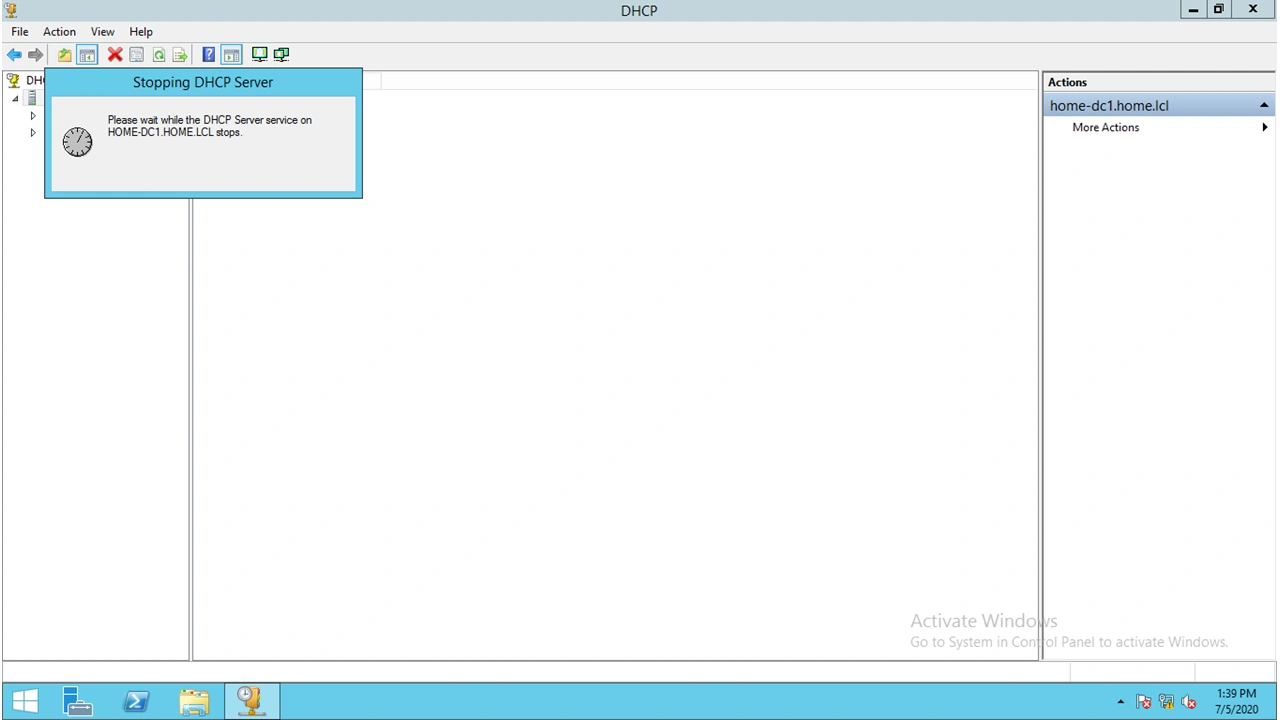Restore down the DHCP window
This screenshot has height=720, width=1280.
(1219, 10)
